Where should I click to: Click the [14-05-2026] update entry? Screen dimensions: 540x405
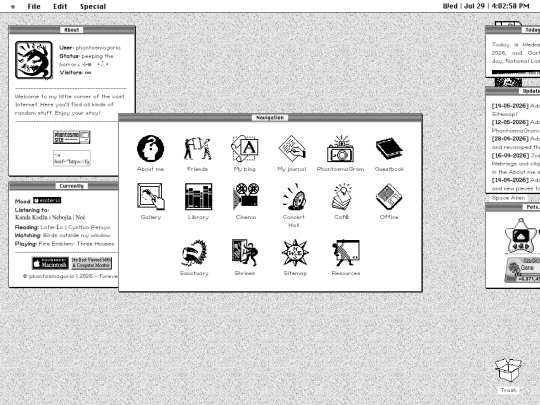click(x=516, y=110)
